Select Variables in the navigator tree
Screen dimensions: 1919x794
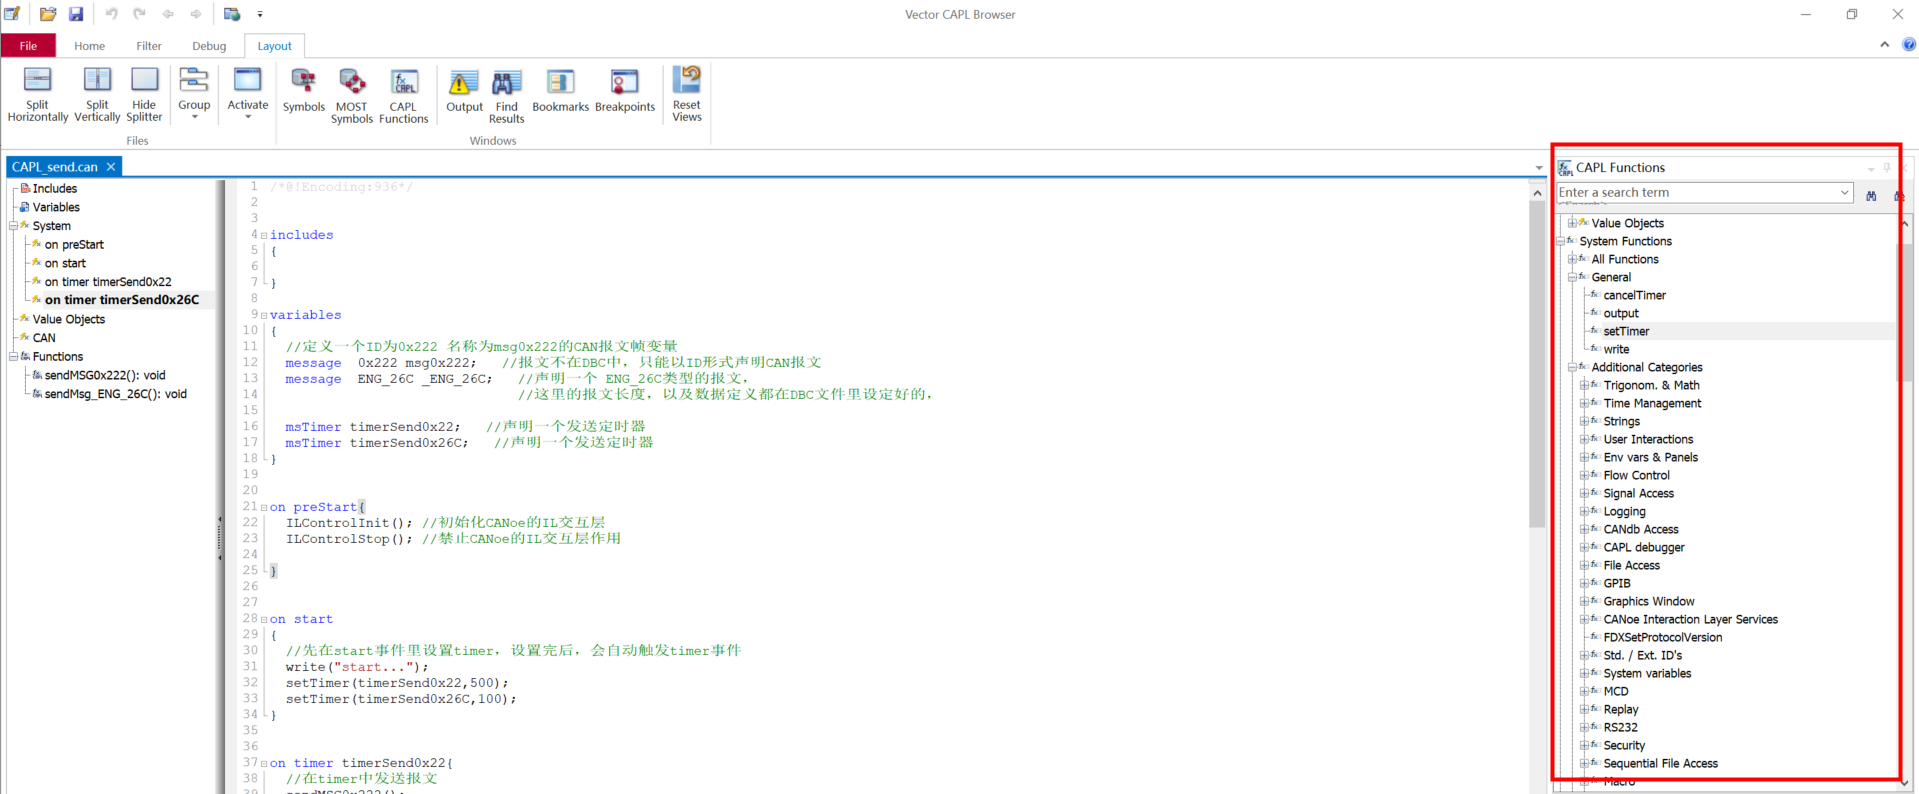(x=56, y=207)
